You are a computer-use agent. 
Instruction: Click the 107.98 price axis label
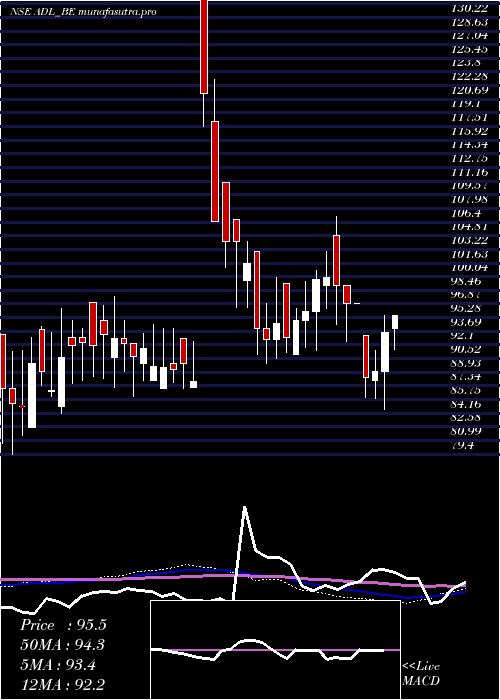coord(472,199)
